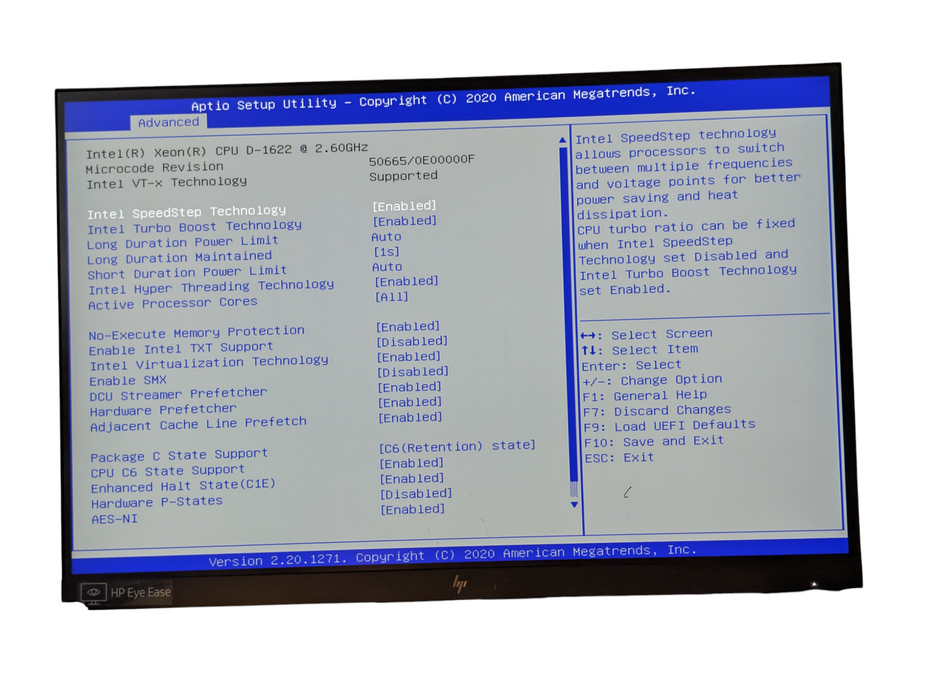Viewport: 930px width, 700px height.
Task: Click the VT-x Supported value
Action: pos(403,176)
